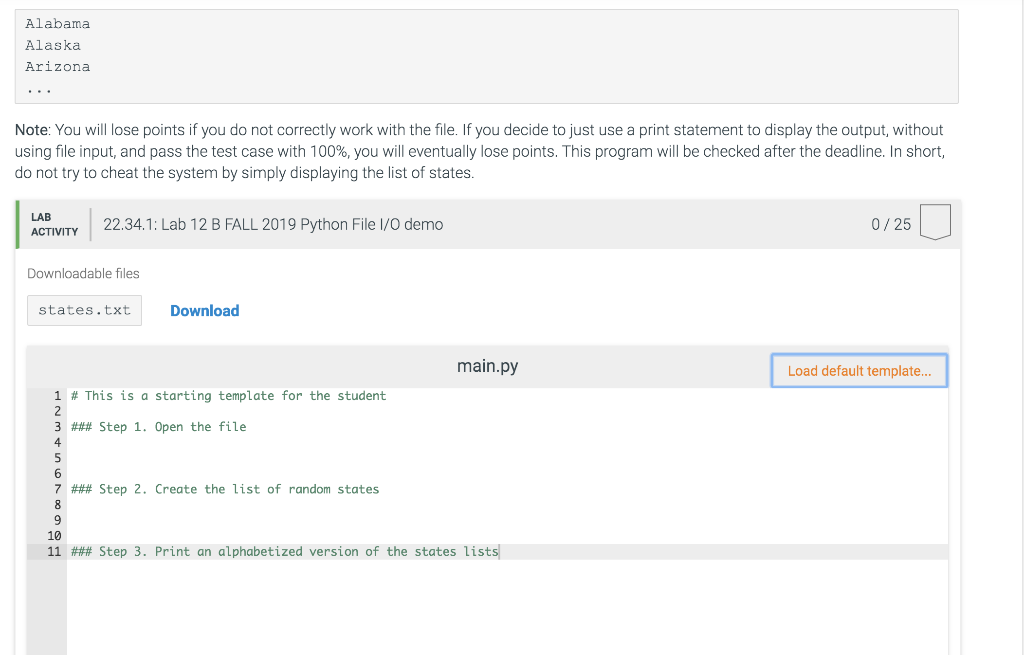Viewport: 1024px width, 655px height.
Task: Click empty line 5 in the code editor
Action: tap(150, 457)
